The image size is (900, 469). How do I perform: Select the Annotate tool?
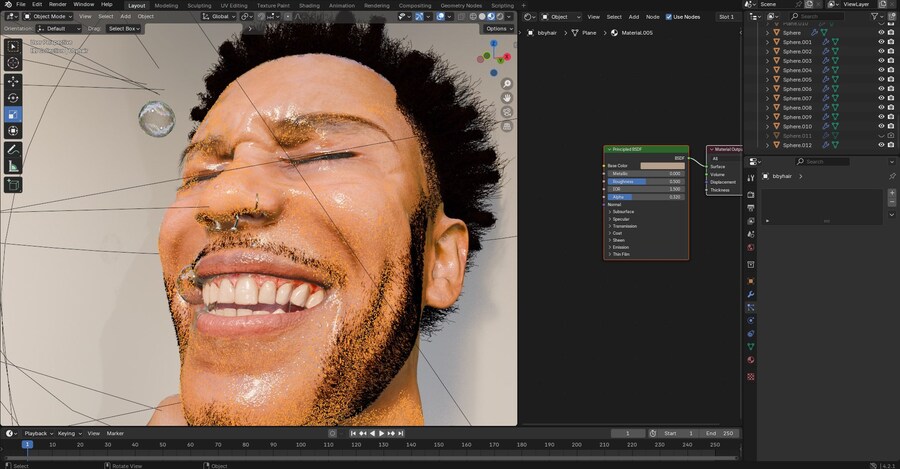(x=13, y=150)
